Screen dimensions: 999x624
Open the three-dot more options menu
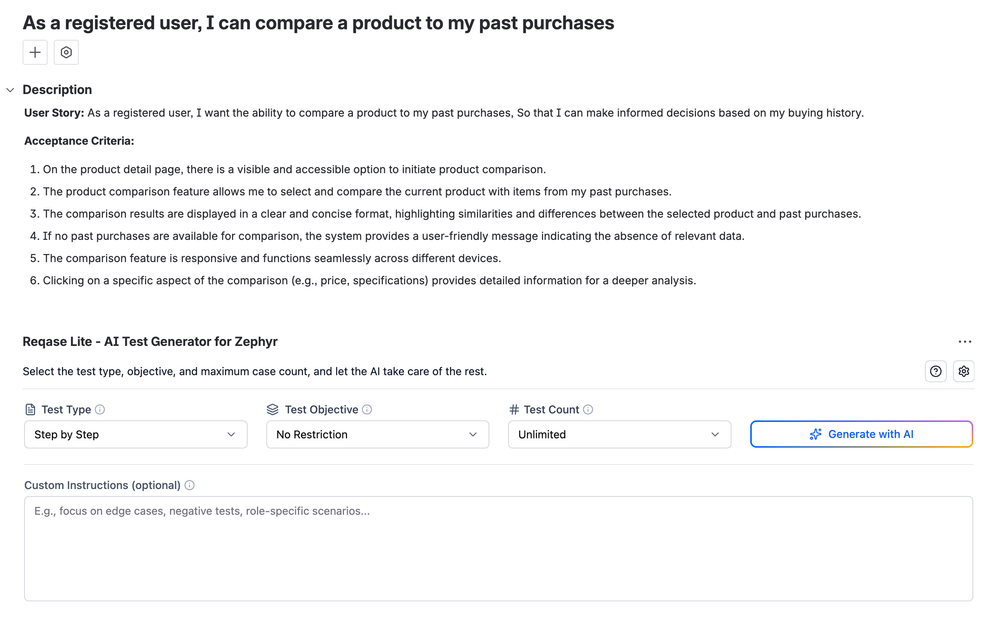pyautogui.click(x=964, y=342)
